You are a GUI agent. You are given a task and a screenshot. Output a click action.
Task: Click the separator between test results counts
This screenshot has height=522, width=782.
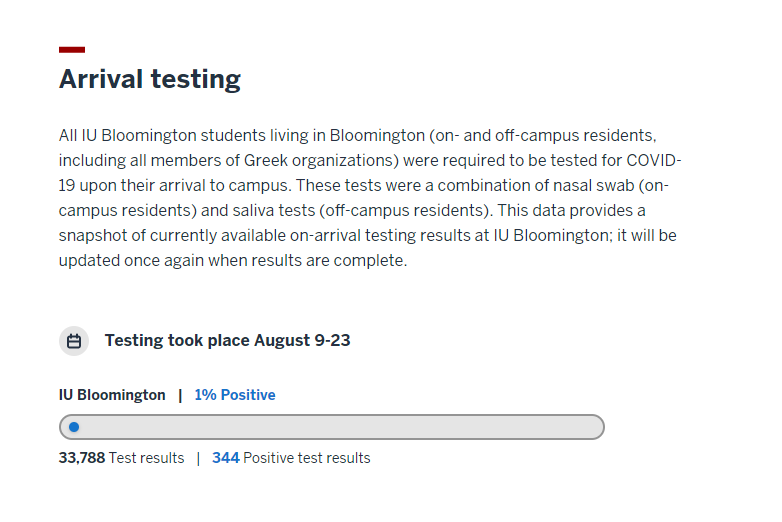198,458
